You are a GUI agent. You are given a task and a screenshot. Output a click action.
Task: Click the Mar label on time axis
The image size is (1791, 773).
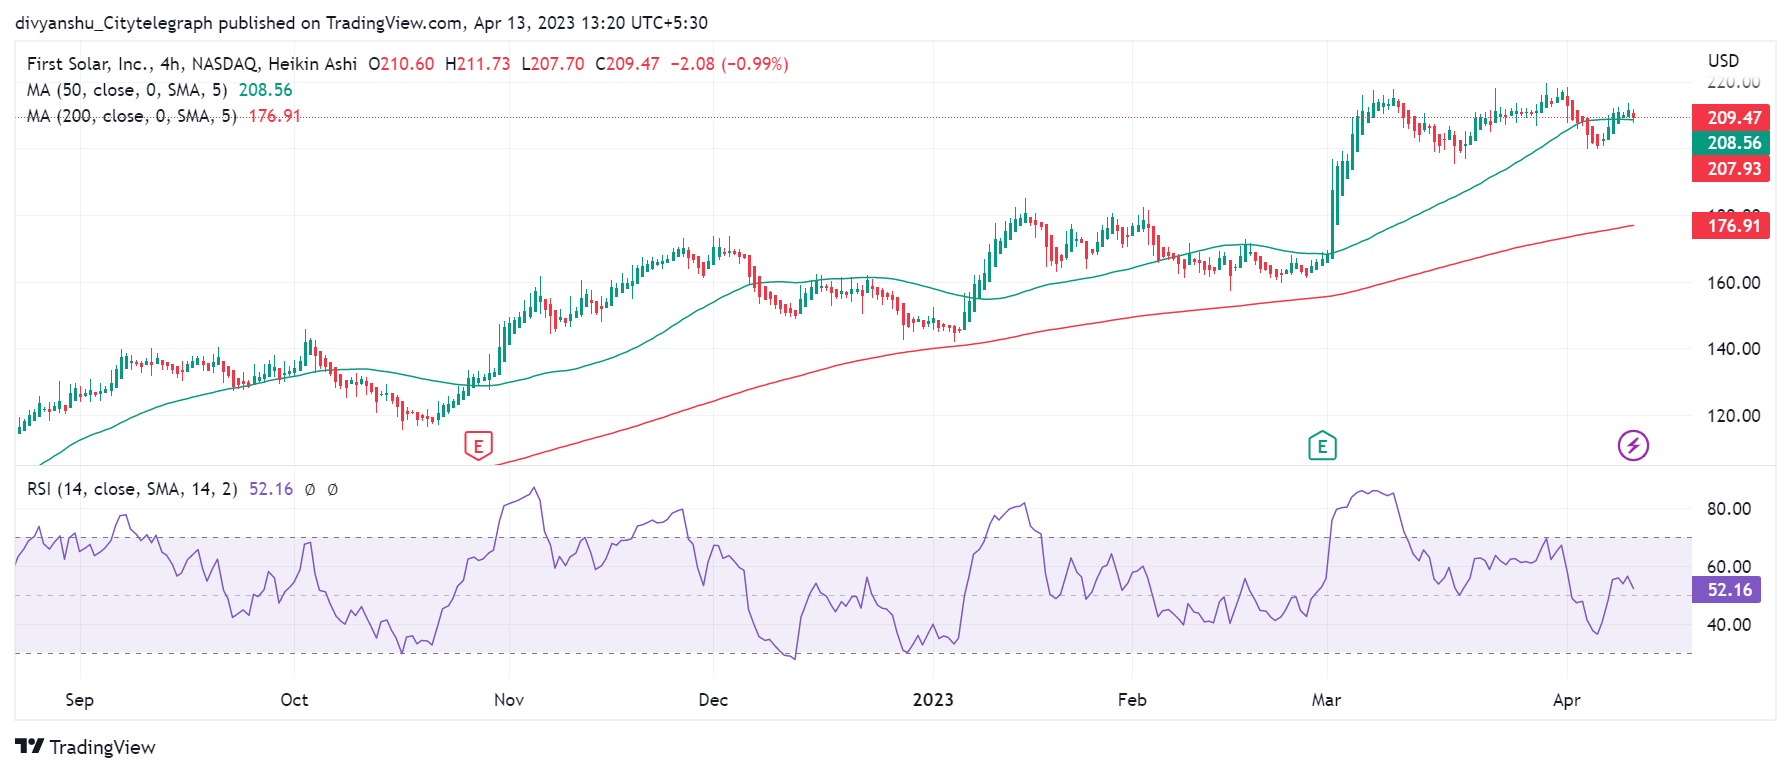[x=1326, y=700]
